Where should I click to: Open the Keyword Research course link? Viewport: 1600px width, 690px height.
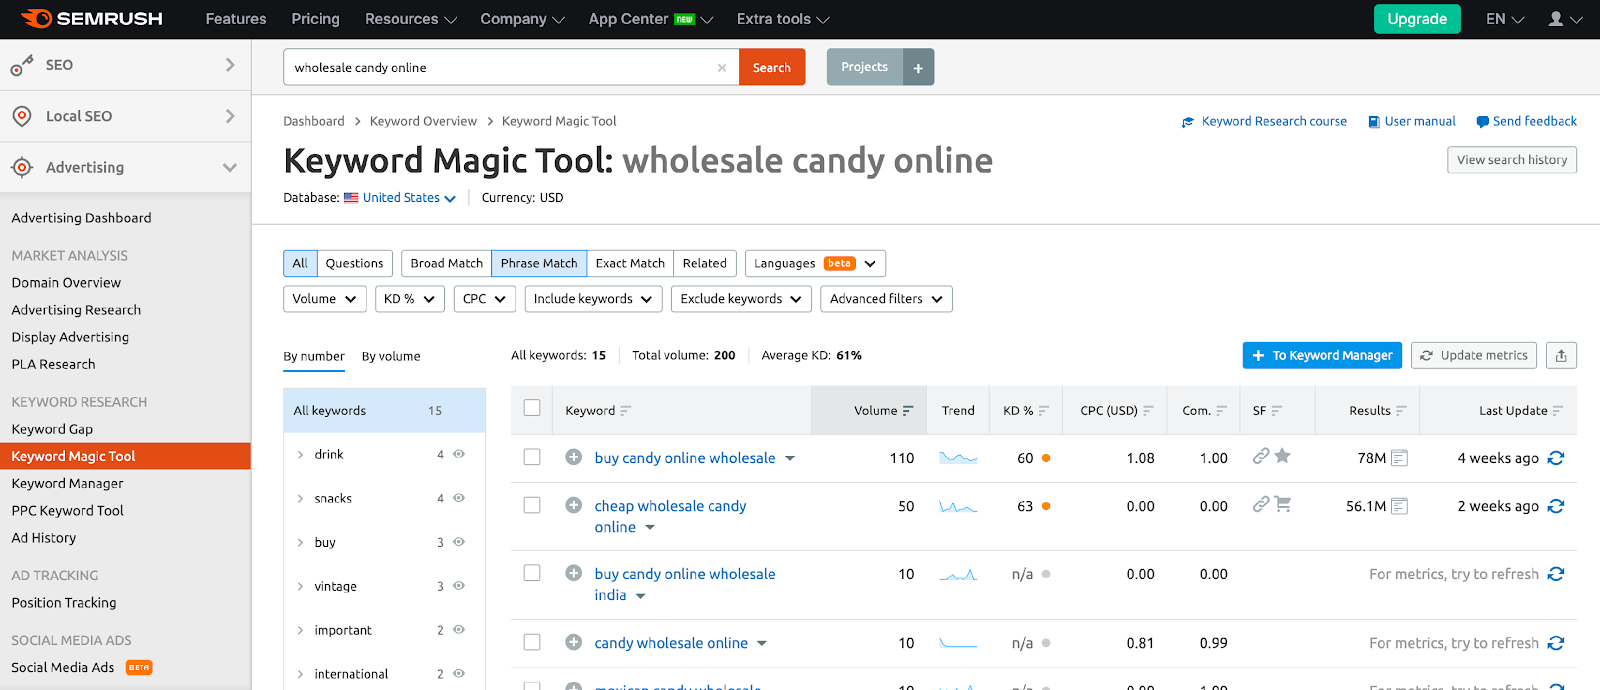coord(1264,121)
